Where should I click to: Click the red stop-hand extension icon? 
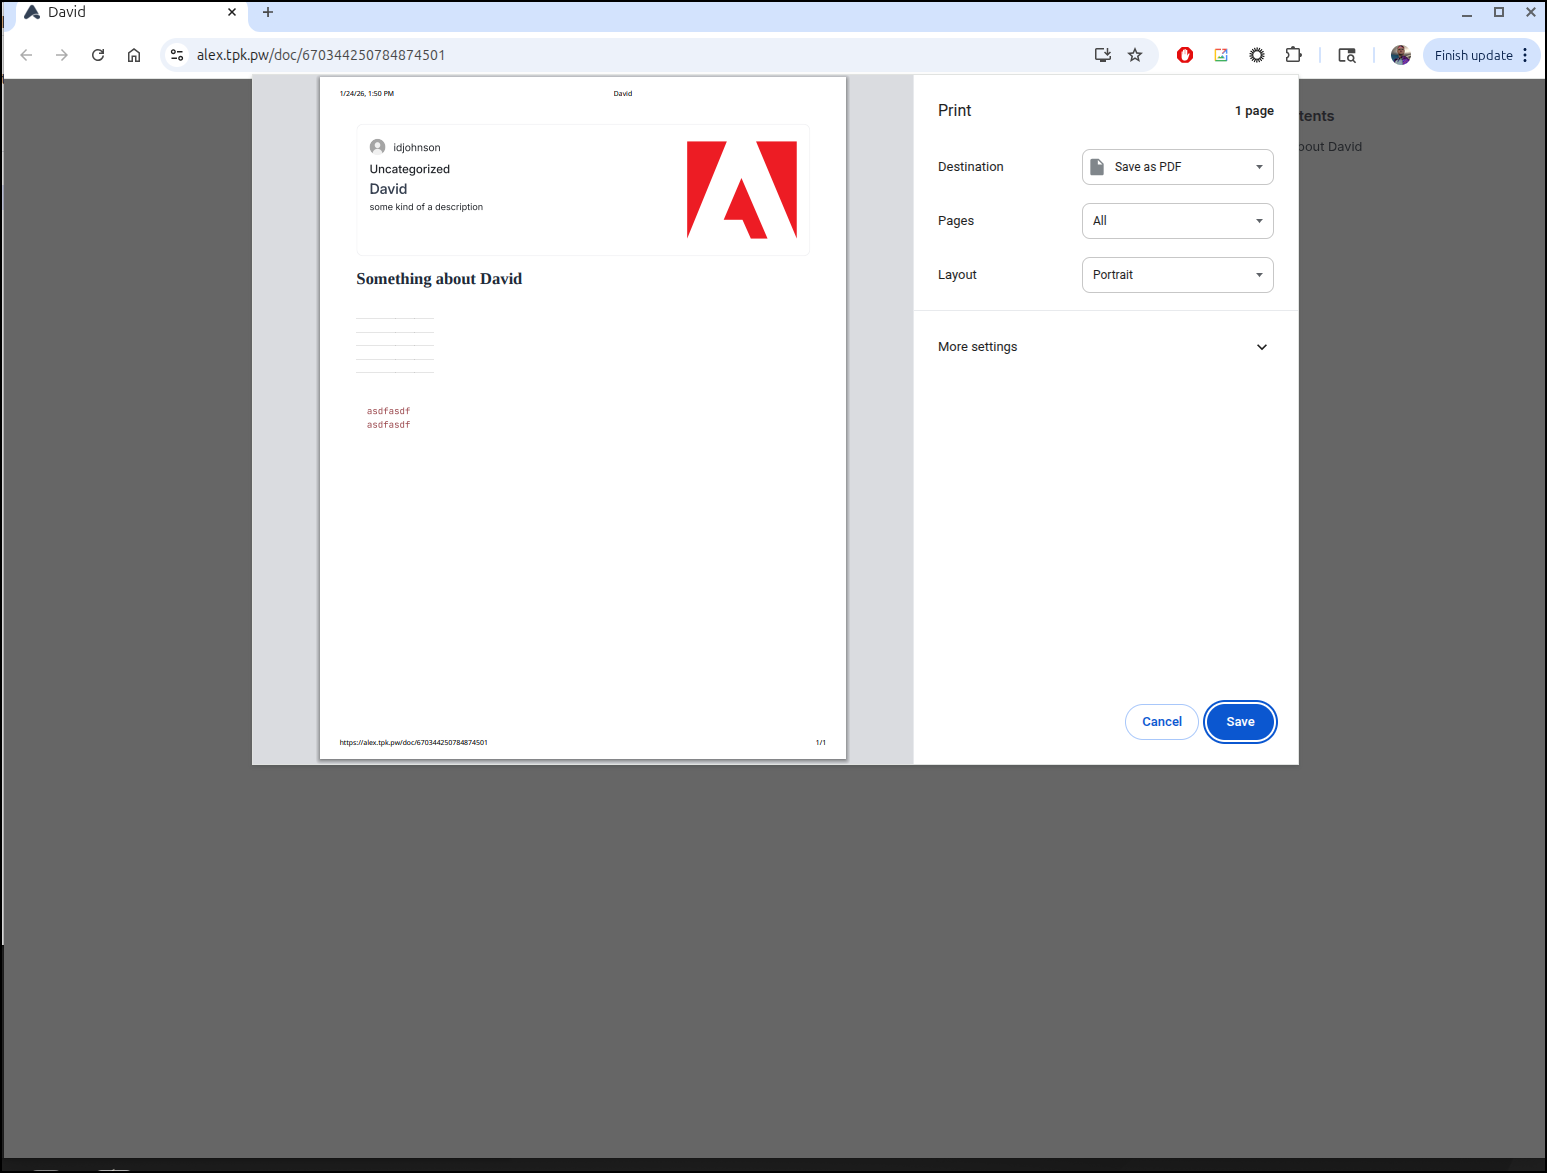(1185, 55)
